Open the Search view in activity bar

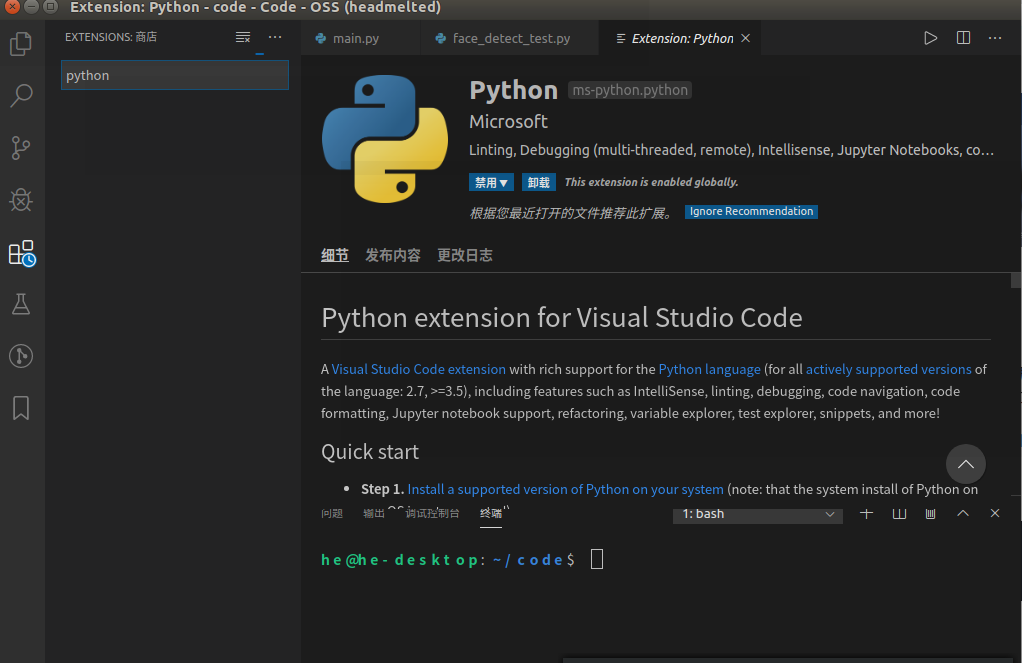pyautogui.click(x=20, y=96)
